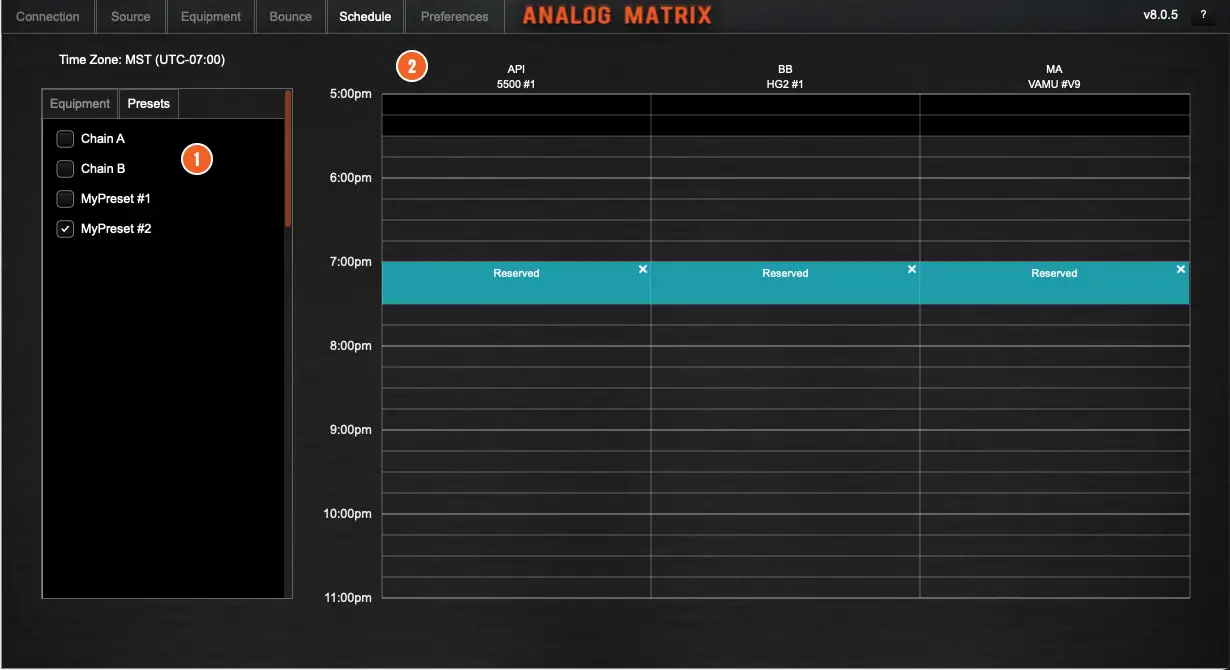
Task: Switch to the Source tab
Action: point(131,17)
